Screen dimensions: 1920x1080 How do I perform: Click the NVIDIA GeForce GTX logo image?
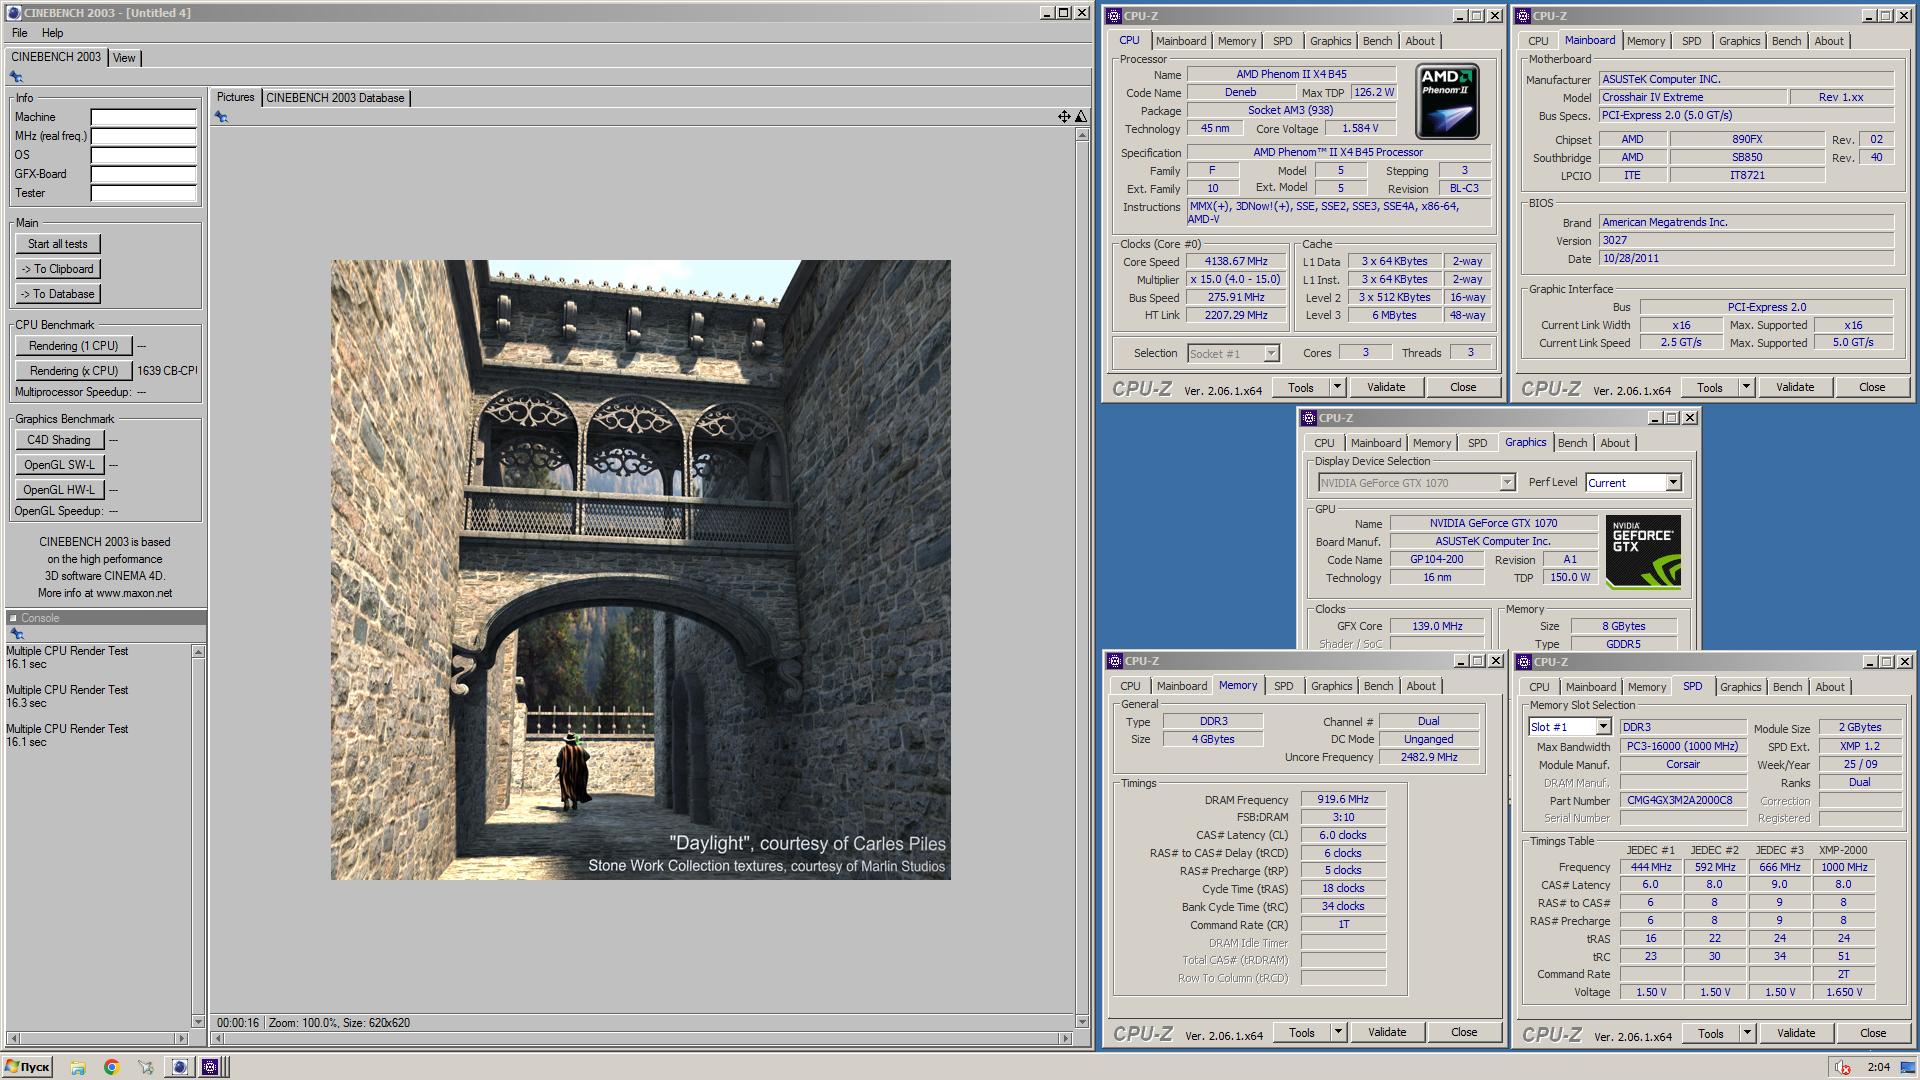1644,551
